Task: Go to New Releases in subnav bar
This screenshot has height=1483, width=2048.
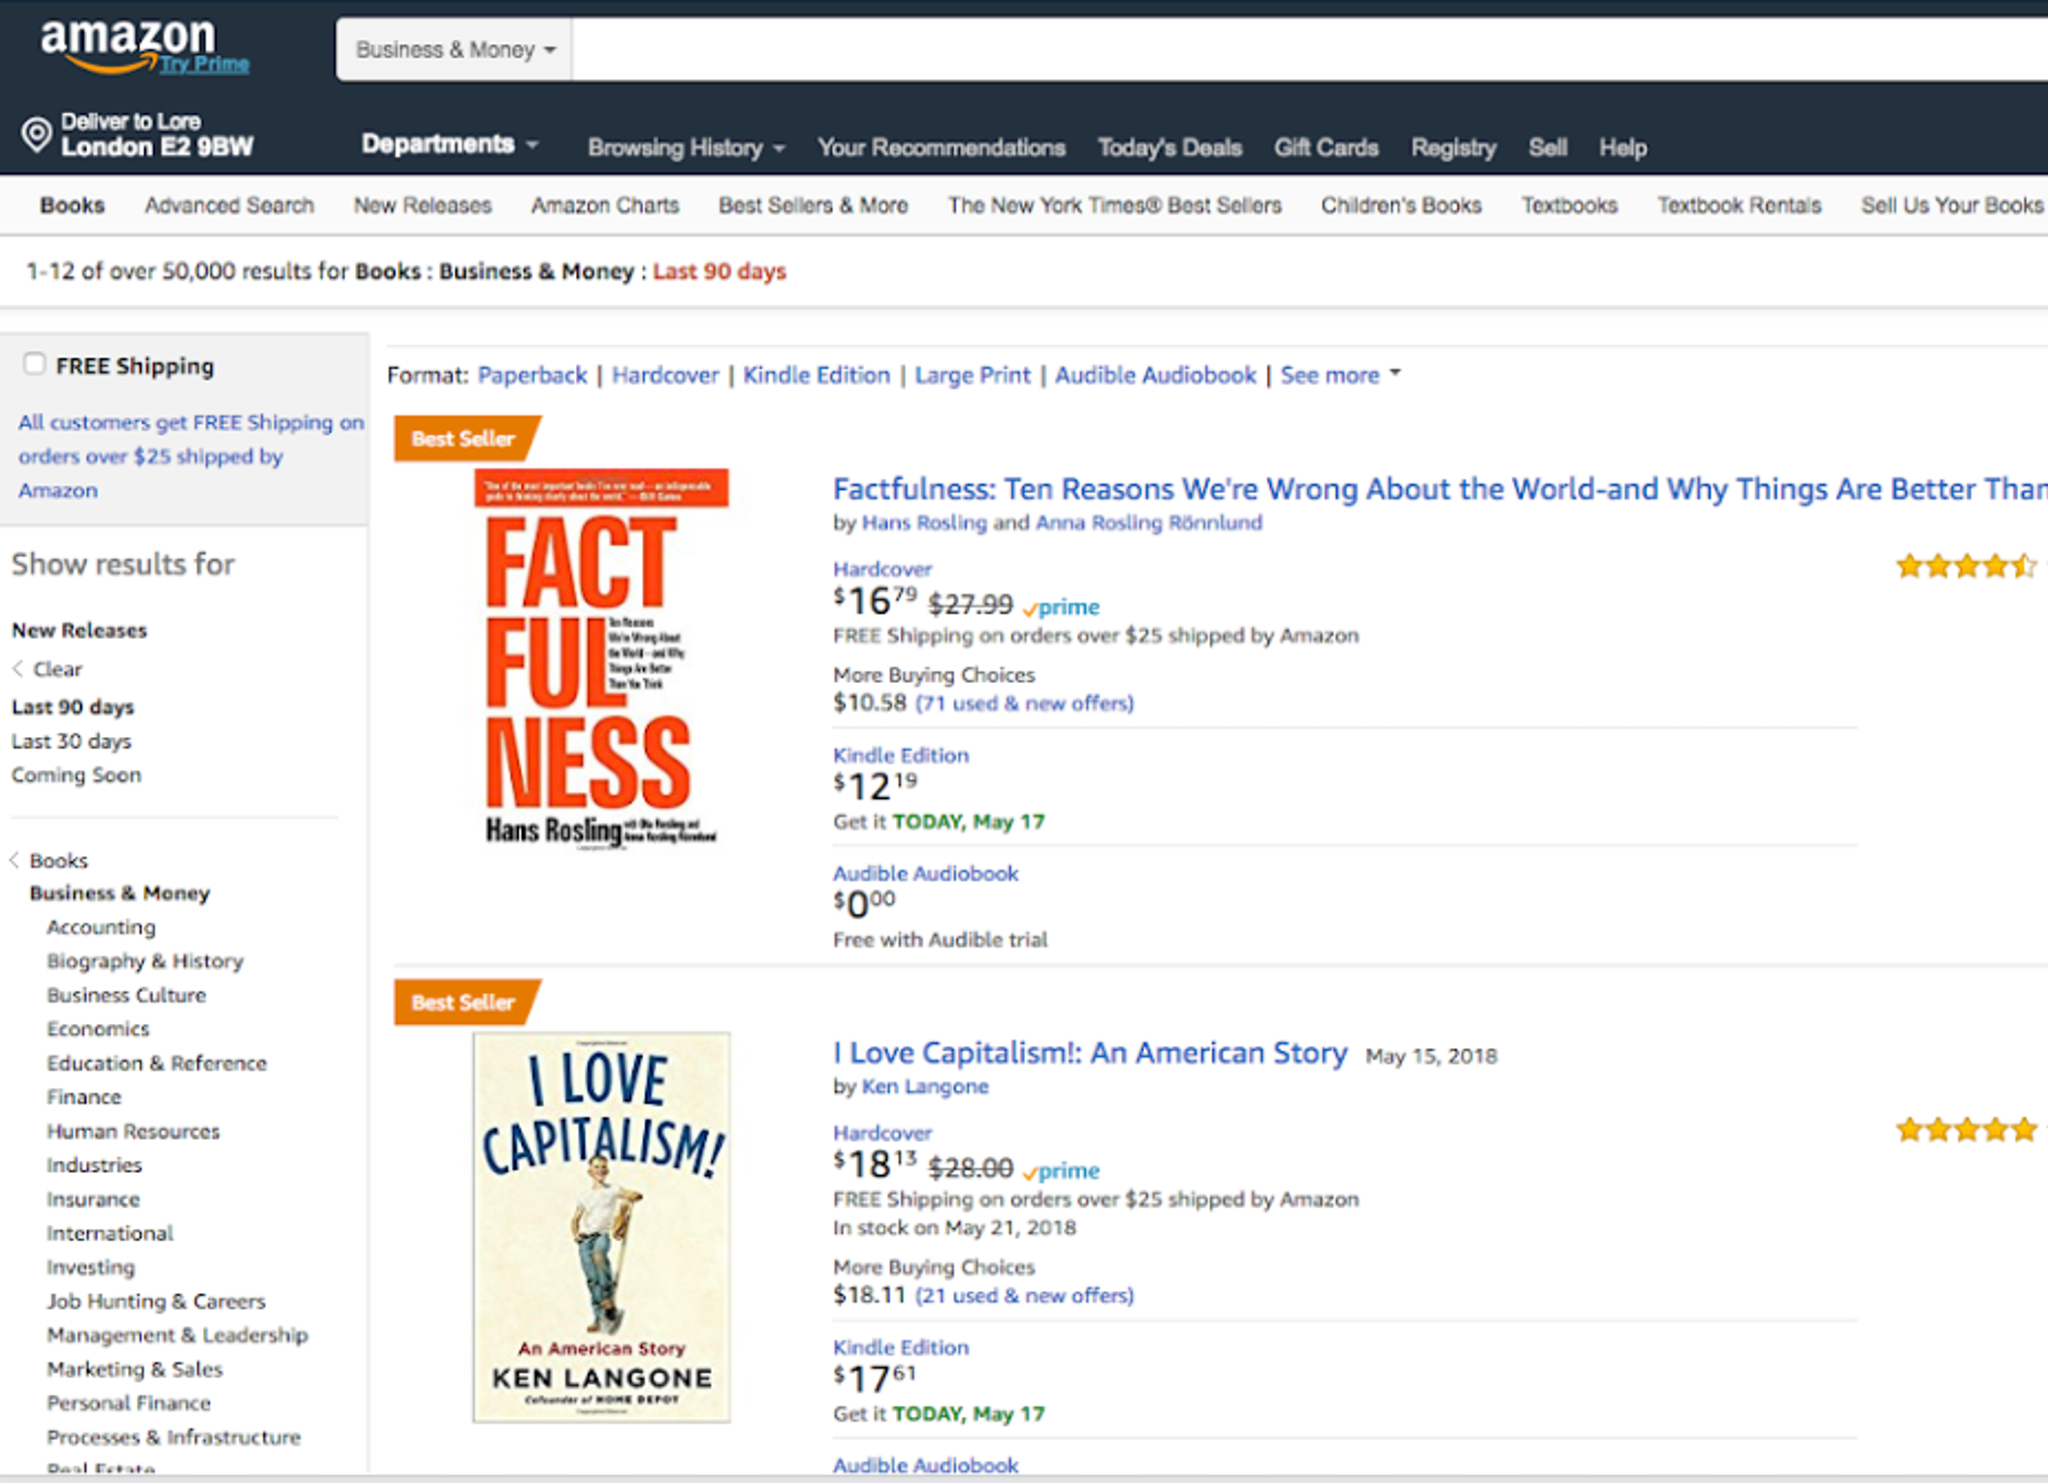Action: pos(423,205)
